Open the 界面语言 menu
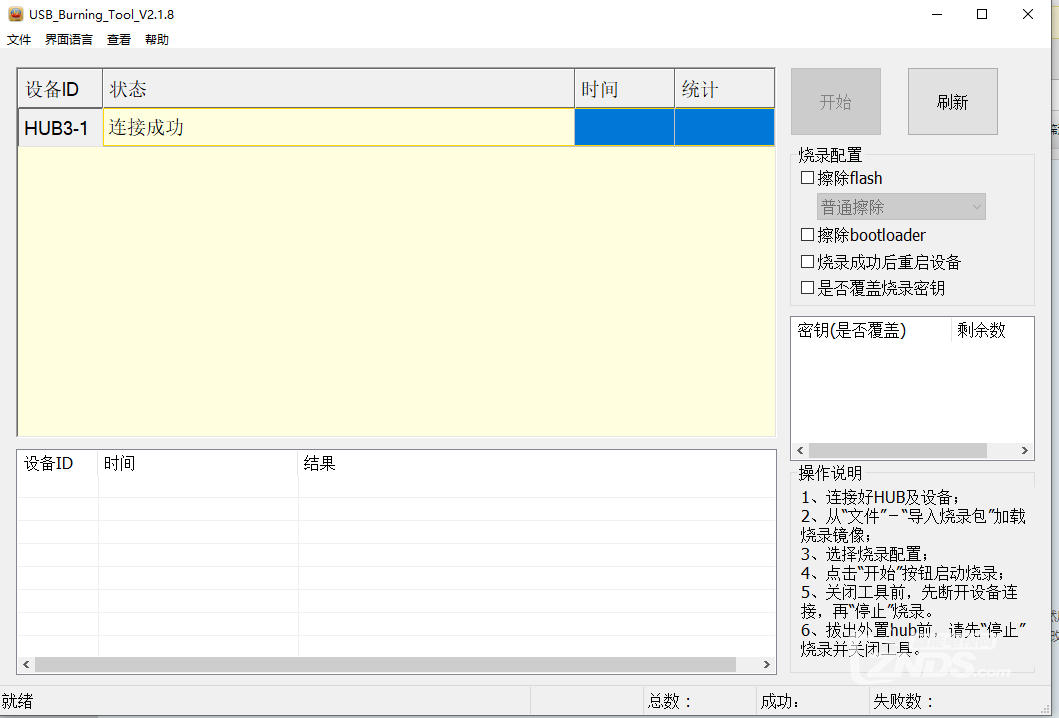The width and height of the screenshot is (1059, 718). click(x=67, y=39)
